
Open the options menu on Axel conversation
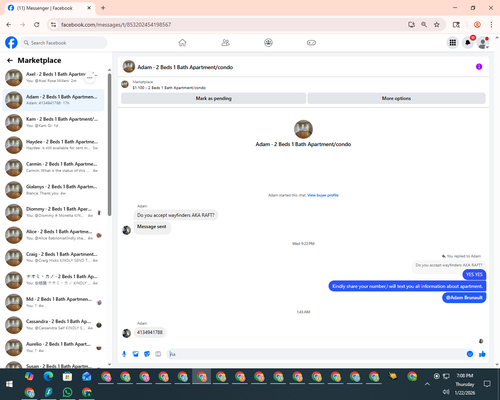coord(90,77)
